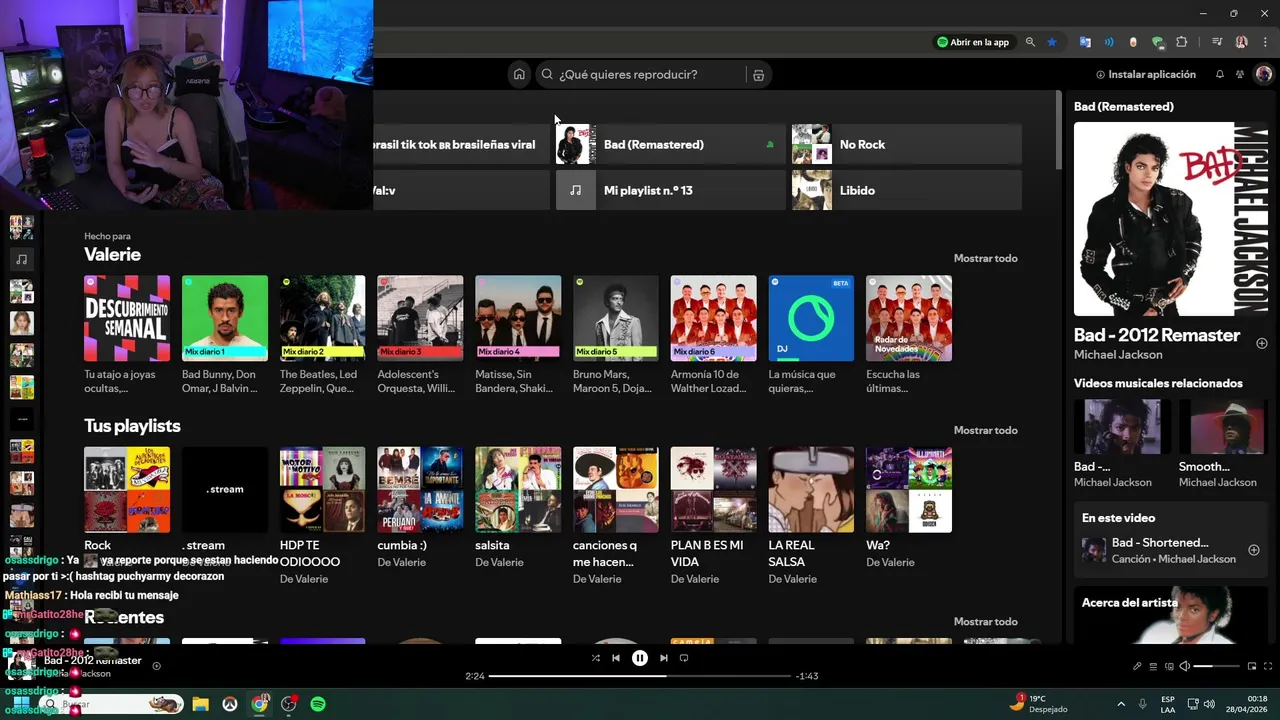Open weather widget 19°C Despejado

[1038, 704]
